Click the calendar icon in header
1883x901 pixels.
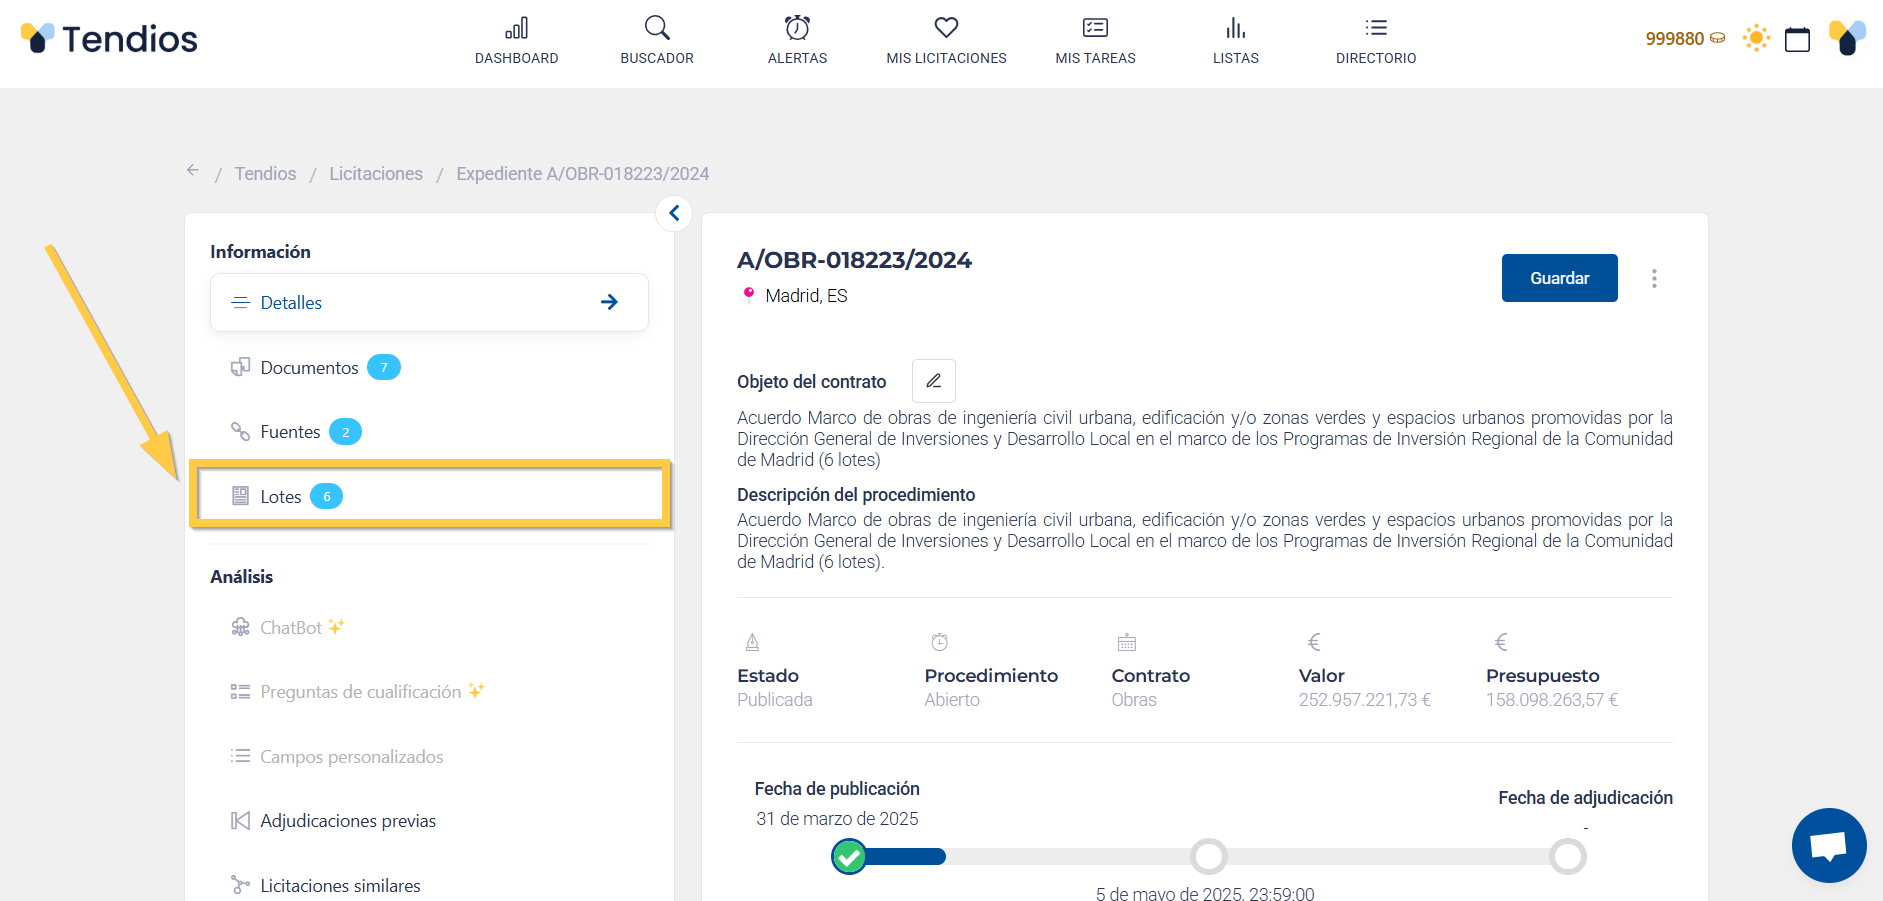coord(1797,39)
